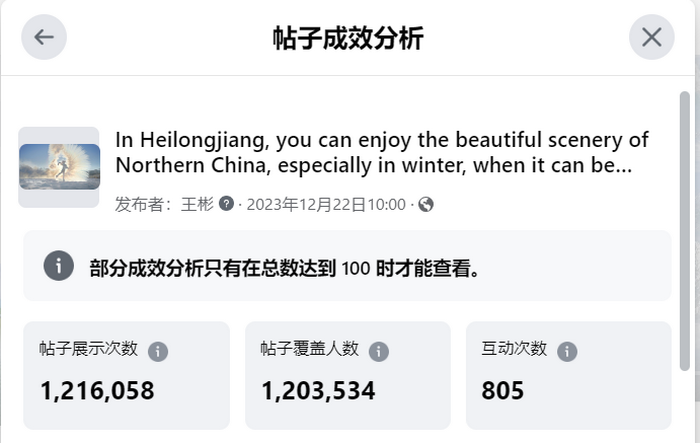
Task: Click the post date 2023年12月22日10:00
Action: (x=326, y=205)
